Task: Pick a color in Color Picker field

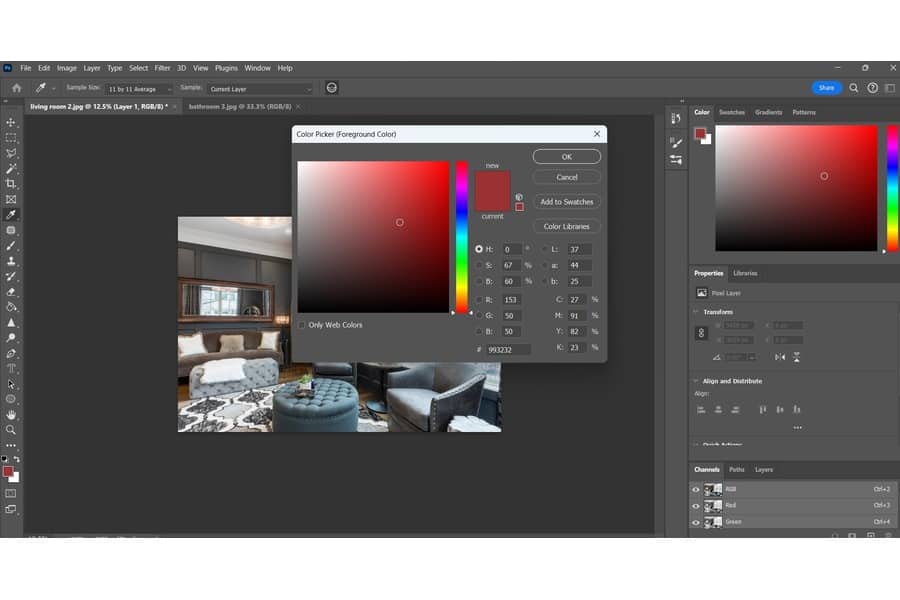Action: pyautogui.click(x=373, y=237)
